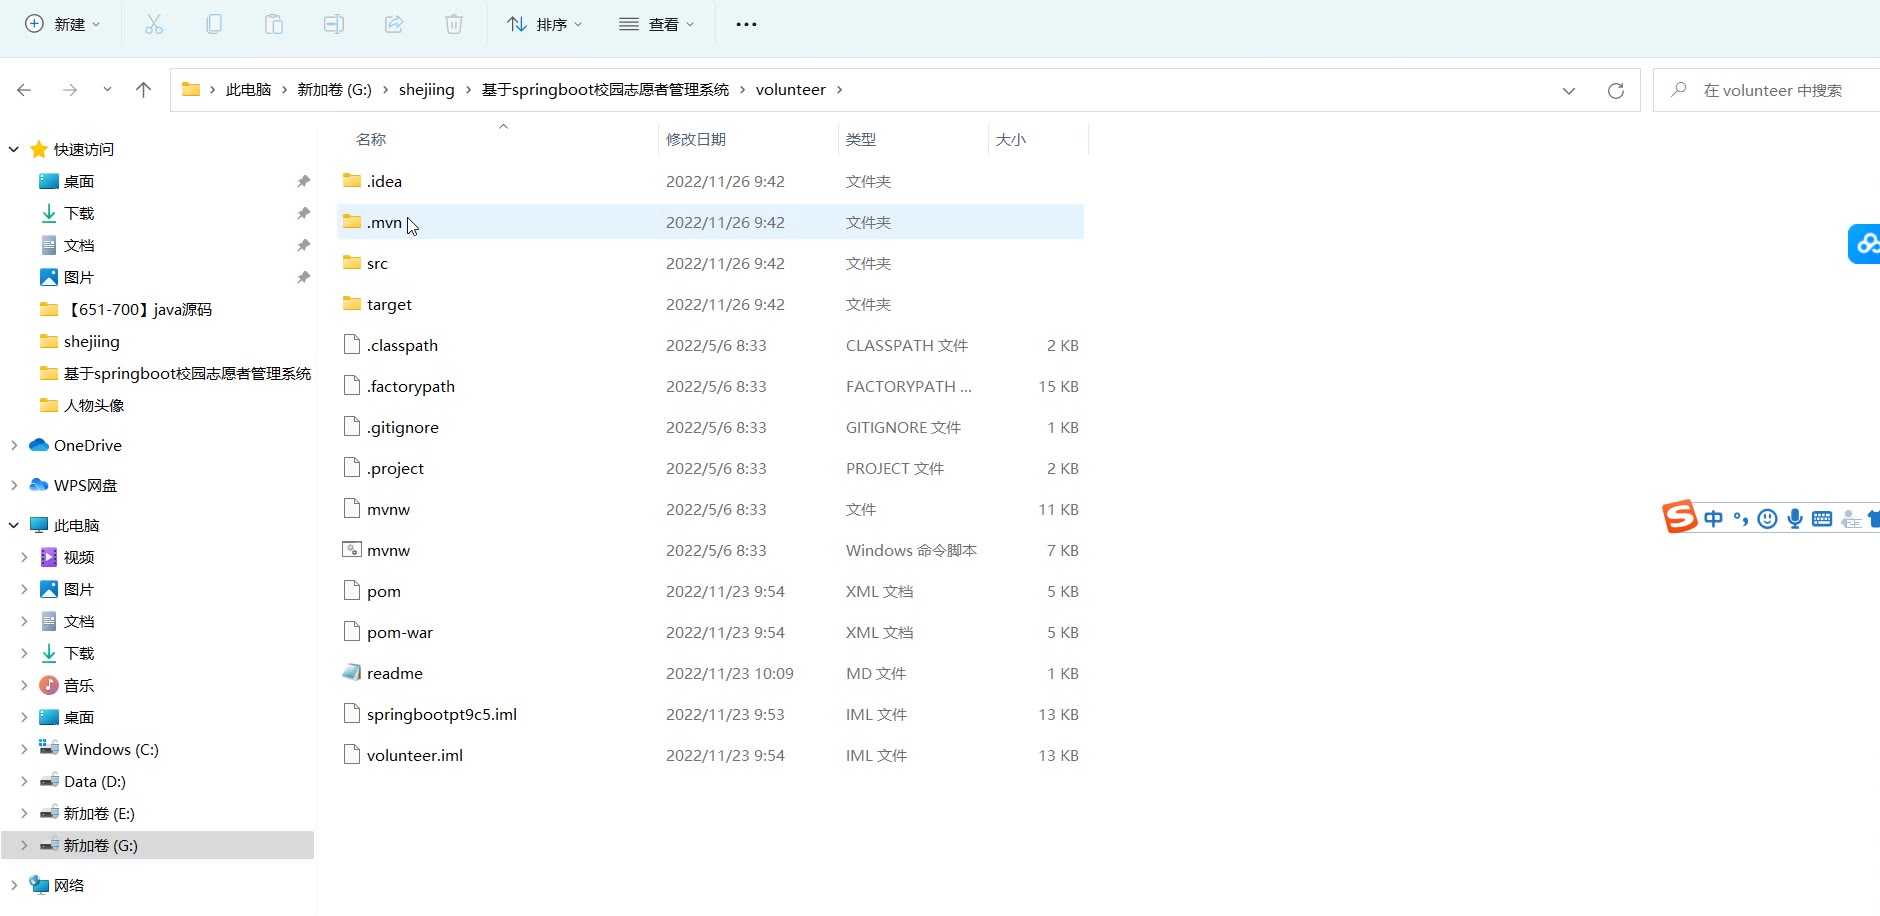This screenshot has height=916, width=1880.
Task: Click the Rename icon in toolbar
Action: click(x=334, y=24)
